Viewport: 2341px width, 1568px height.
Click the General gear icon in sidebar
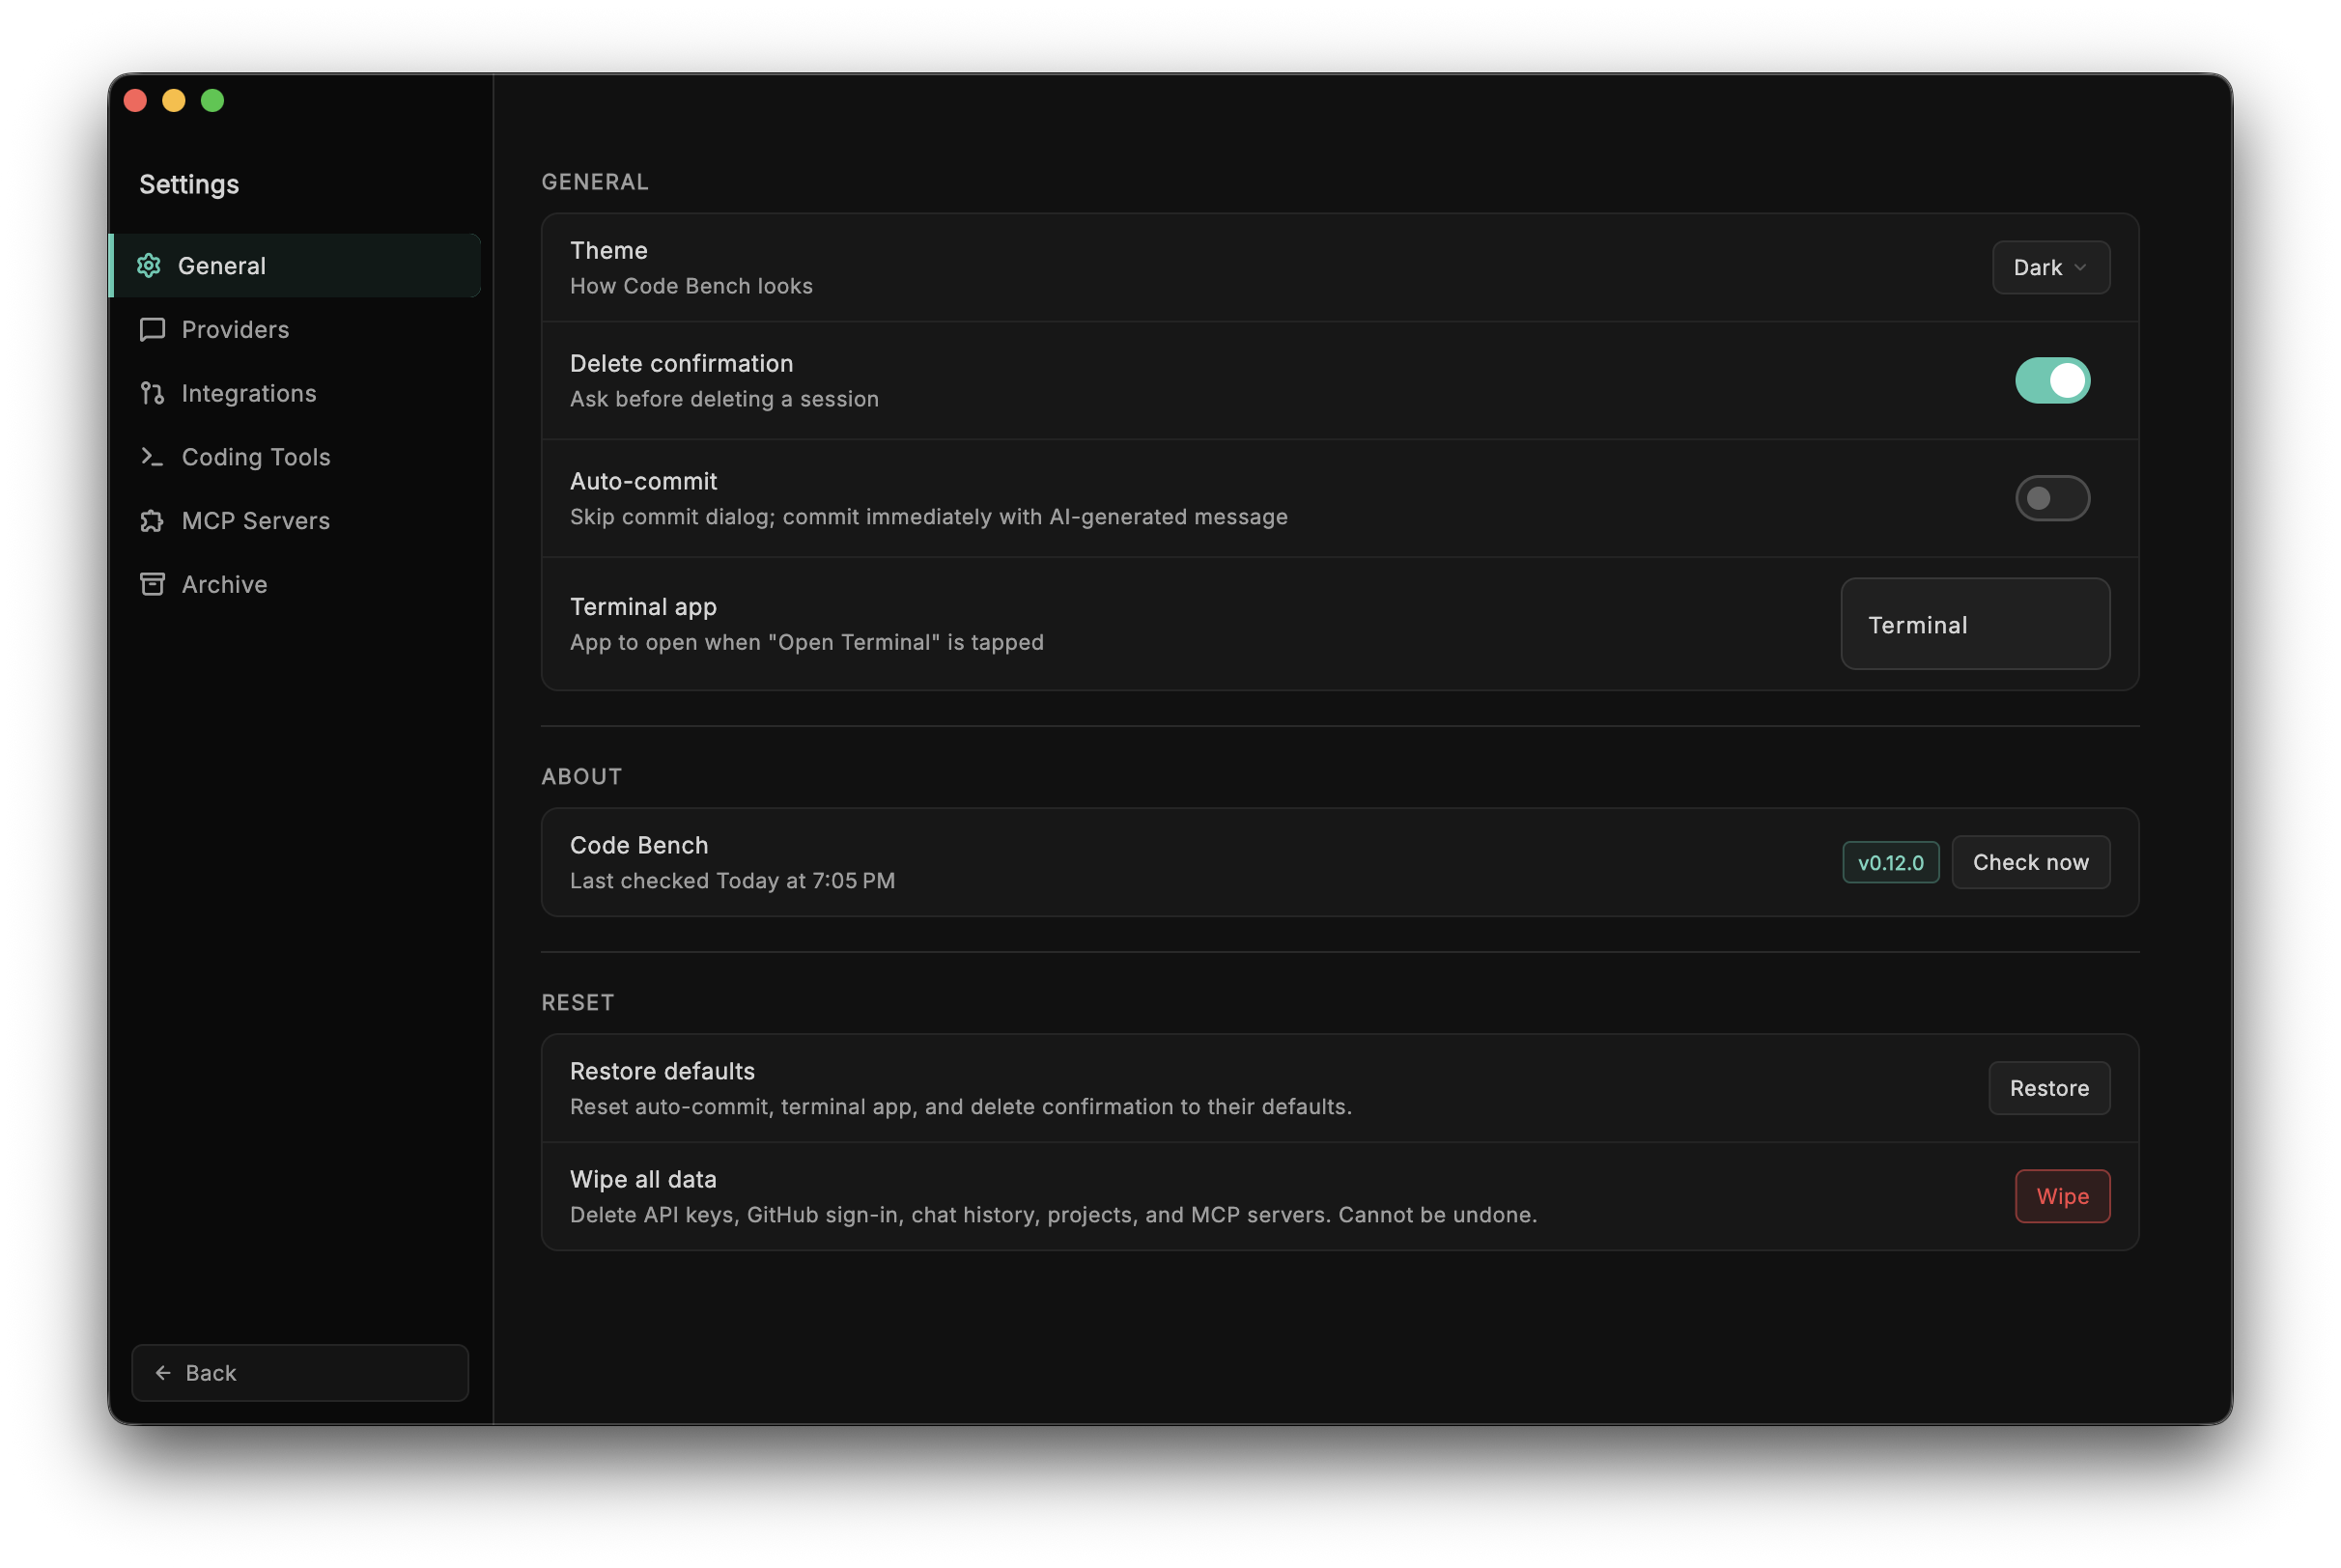pyautogui.click(x=149, y=265)
